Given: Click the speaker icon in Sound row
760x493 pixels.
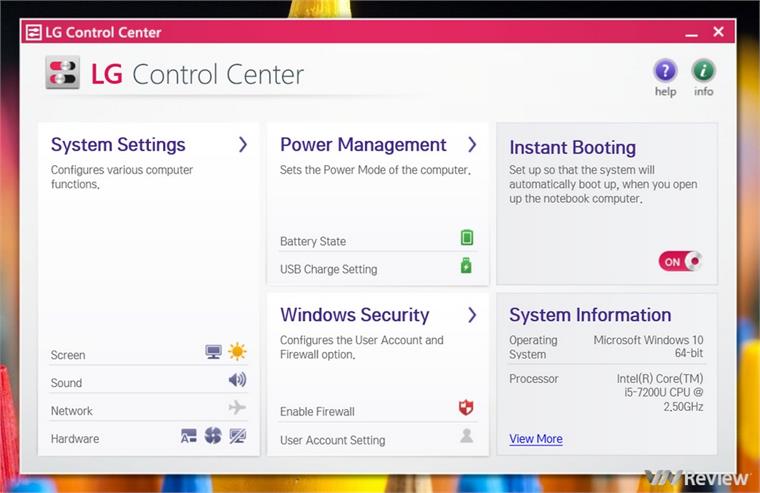Looking at the screenshot, I should point(237,380).
